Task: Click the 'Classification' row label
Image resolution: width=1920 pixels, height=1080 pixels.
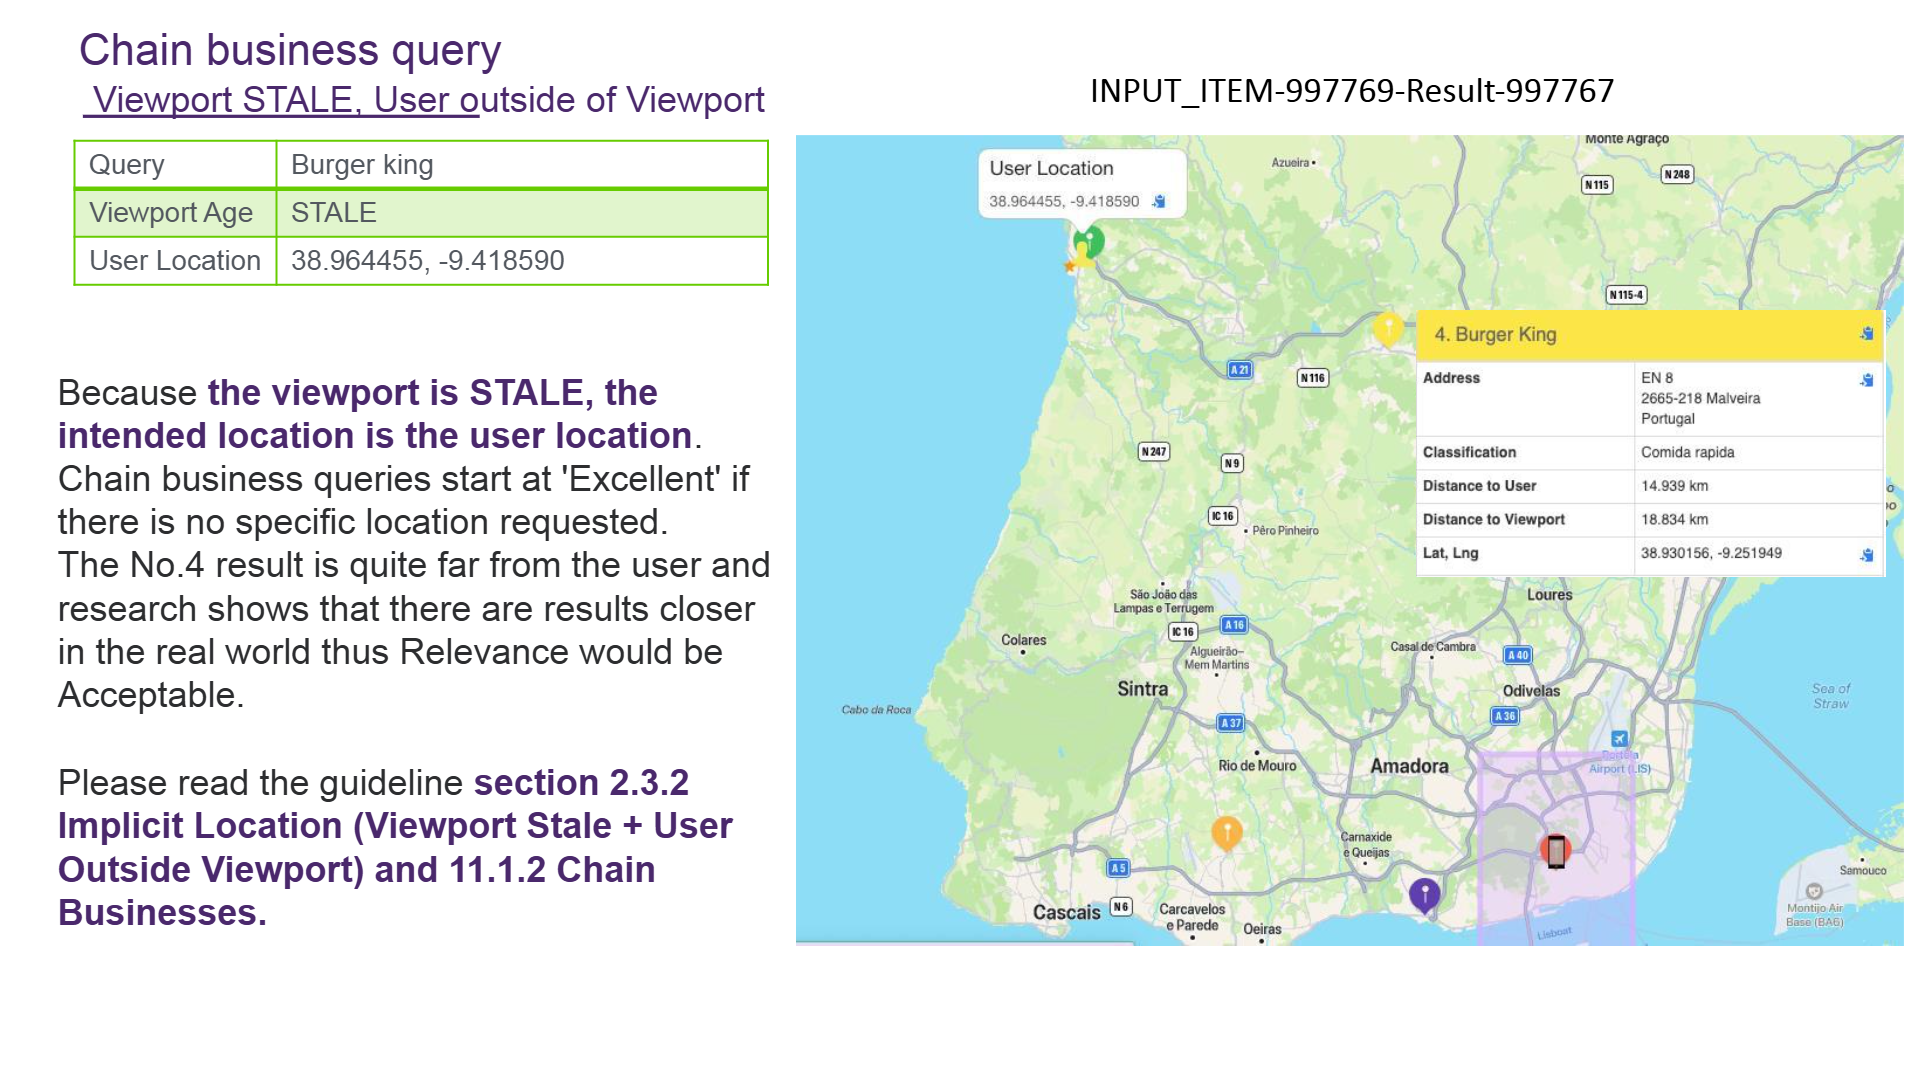Action: tap(1469, 452)
